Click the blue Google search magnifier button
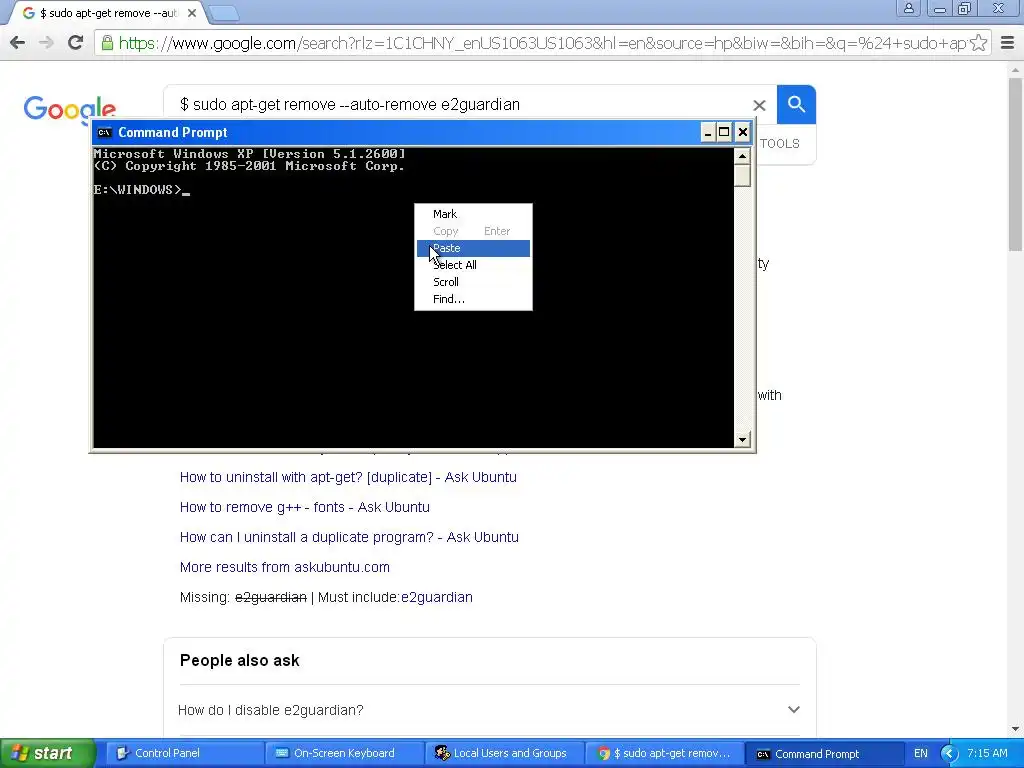The width and height of the screenshot is (1024, 768). click(x=796, y=104)
